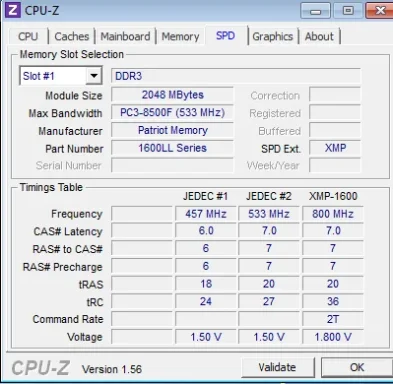Select the 533 MHz frequency cell
This screenshot has width=393, height=384.
[x=269, y=214]
